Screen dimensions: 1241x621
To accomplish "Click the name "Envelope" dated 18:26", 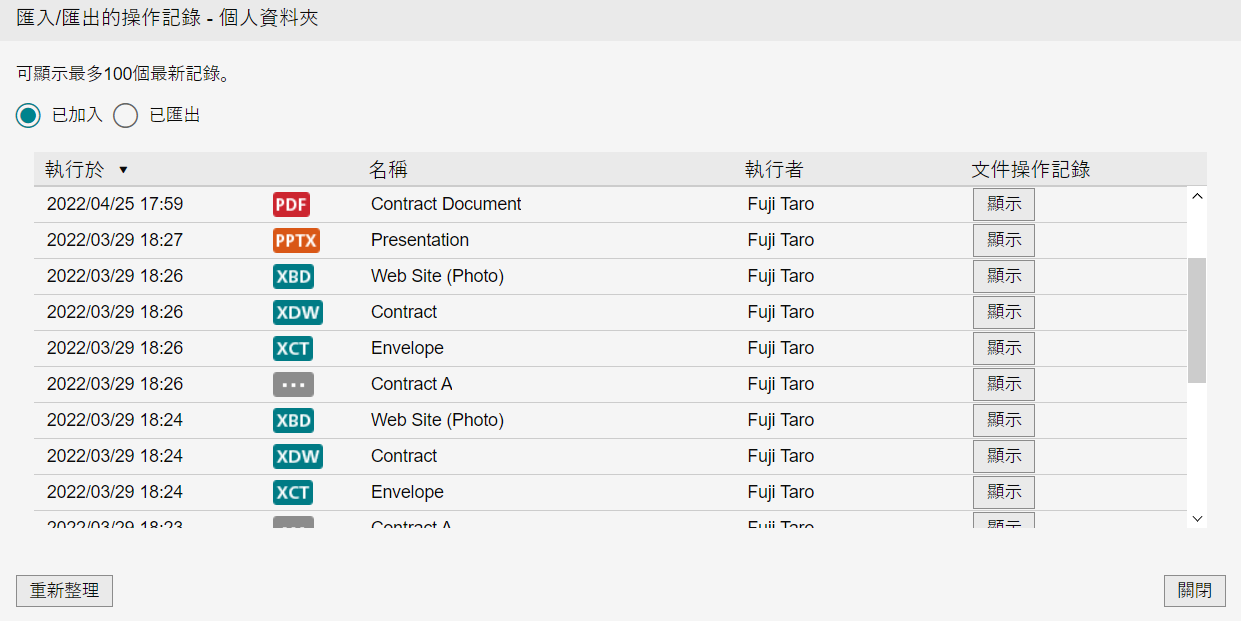I will click(x=407, y=348).
